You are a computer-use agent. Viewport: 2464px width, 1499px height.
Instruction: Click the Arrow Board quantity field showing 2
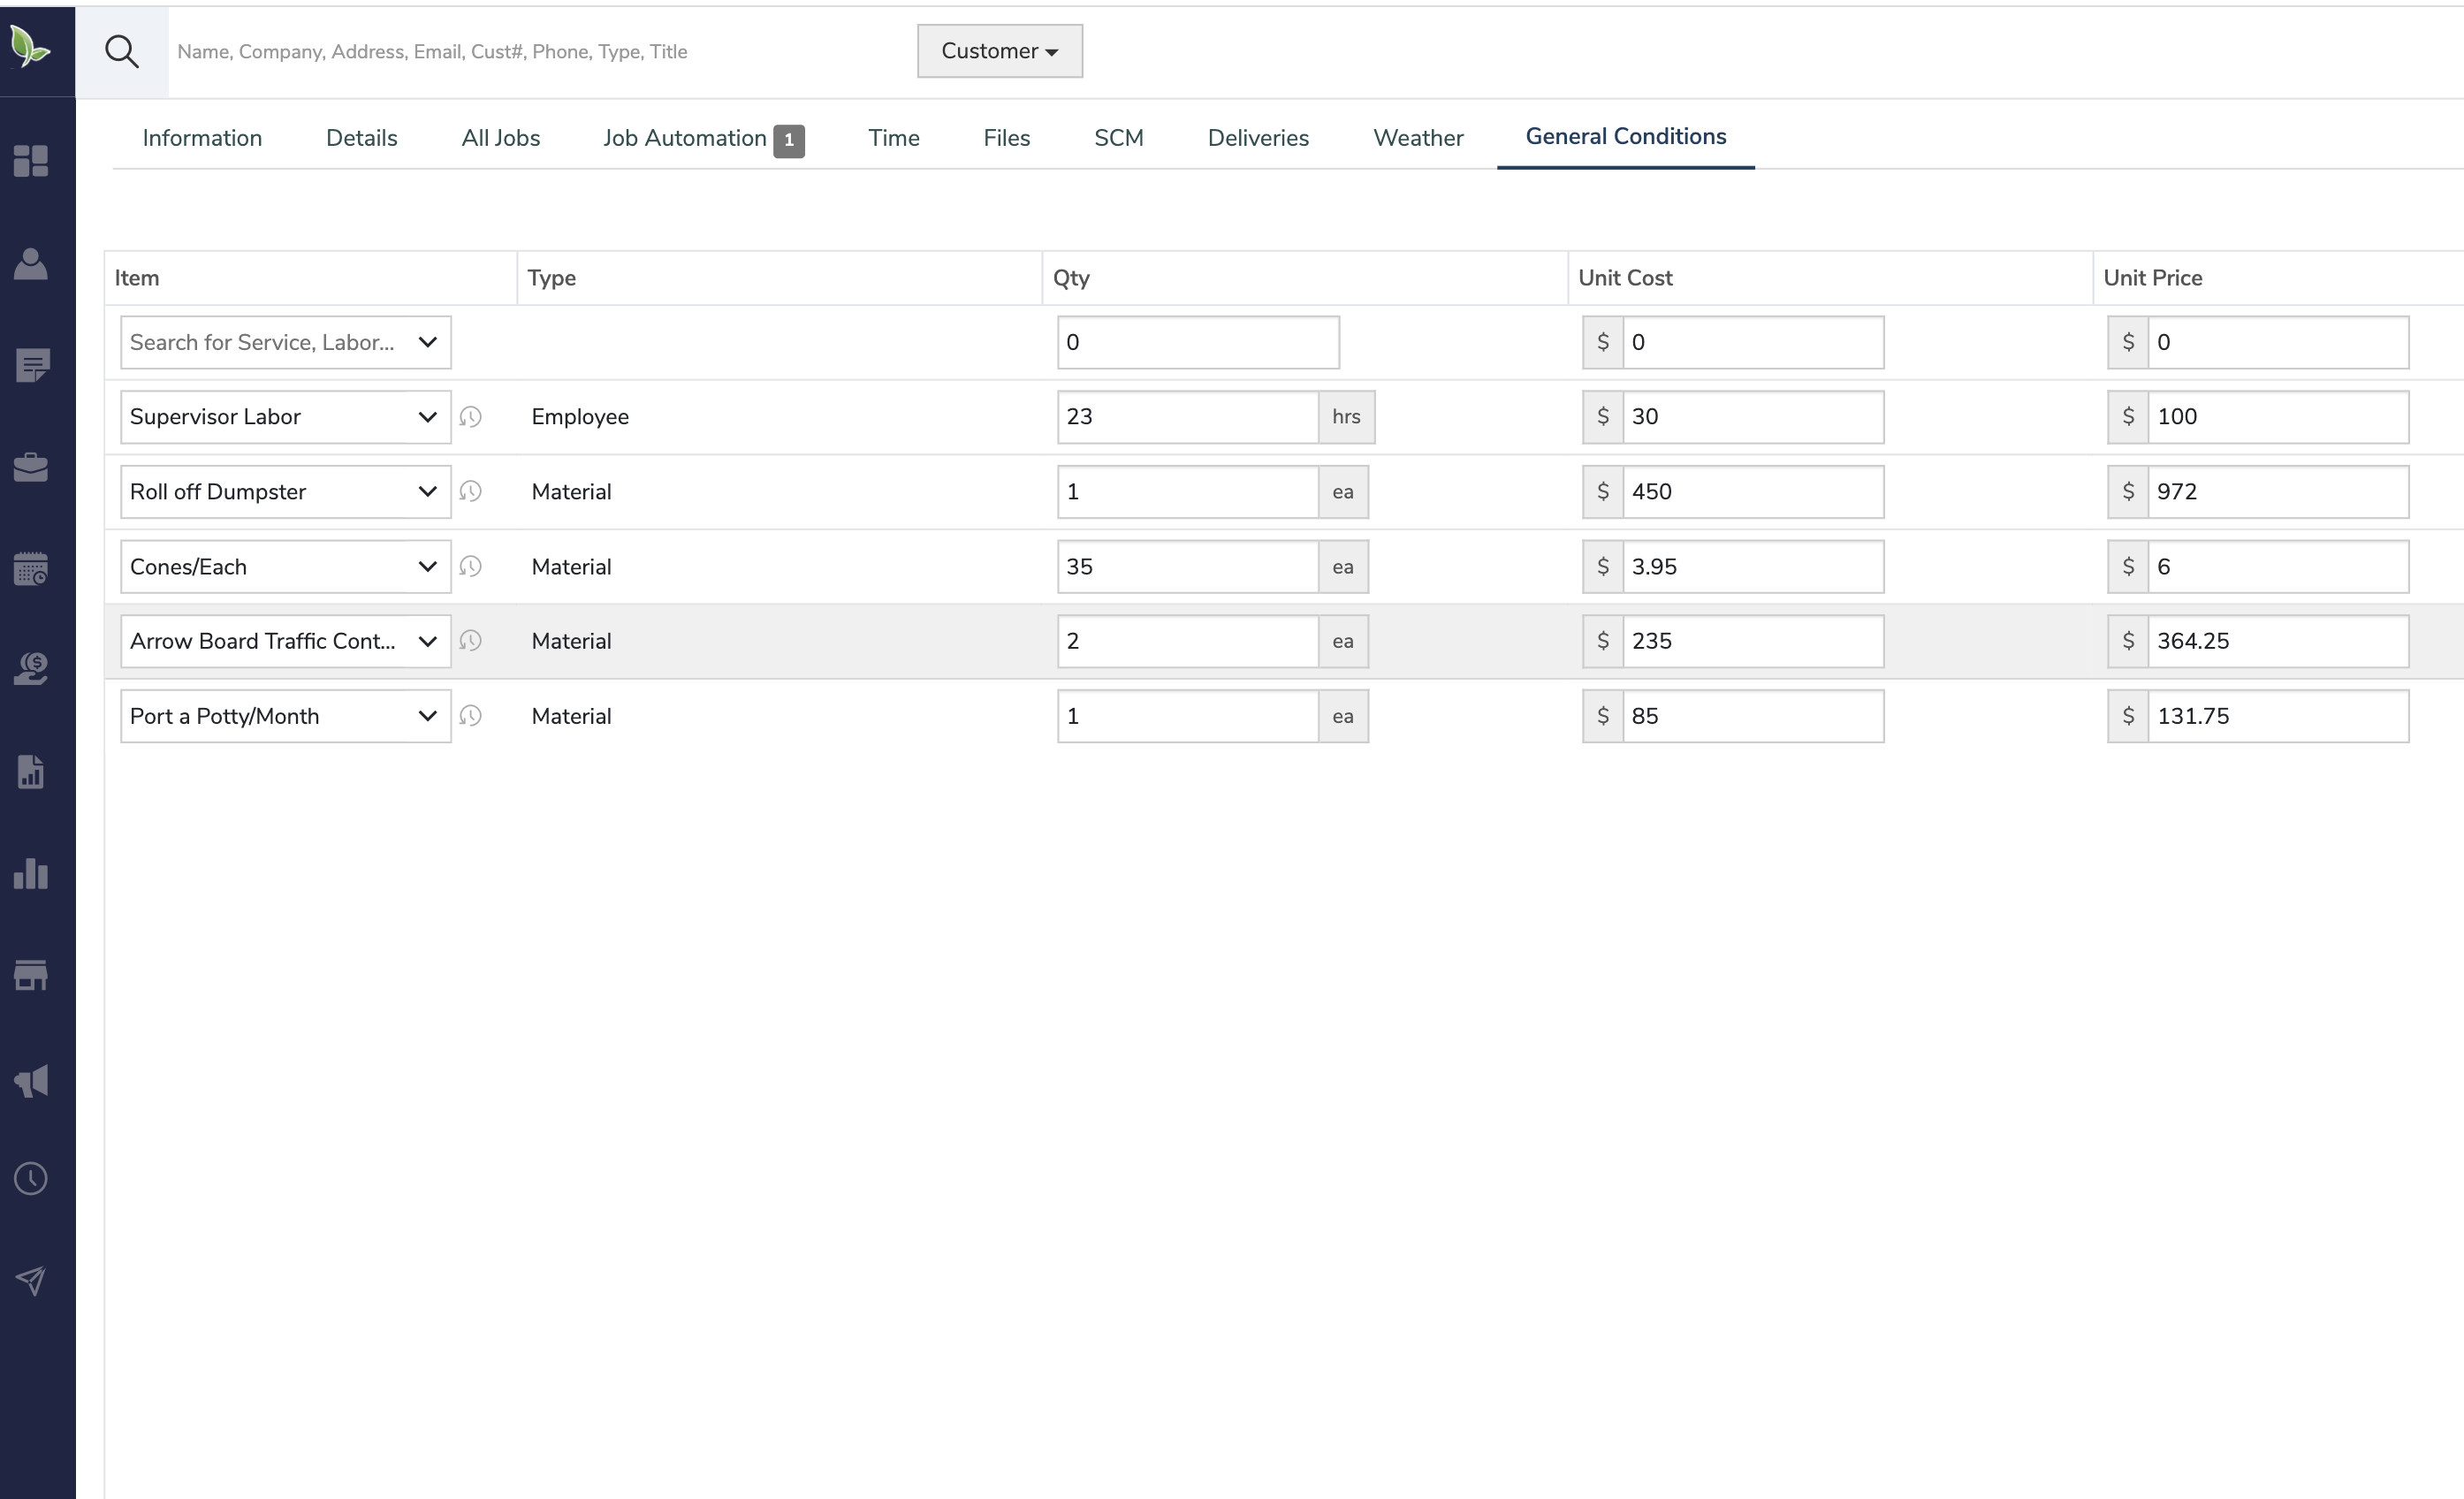coord(1188,641)
